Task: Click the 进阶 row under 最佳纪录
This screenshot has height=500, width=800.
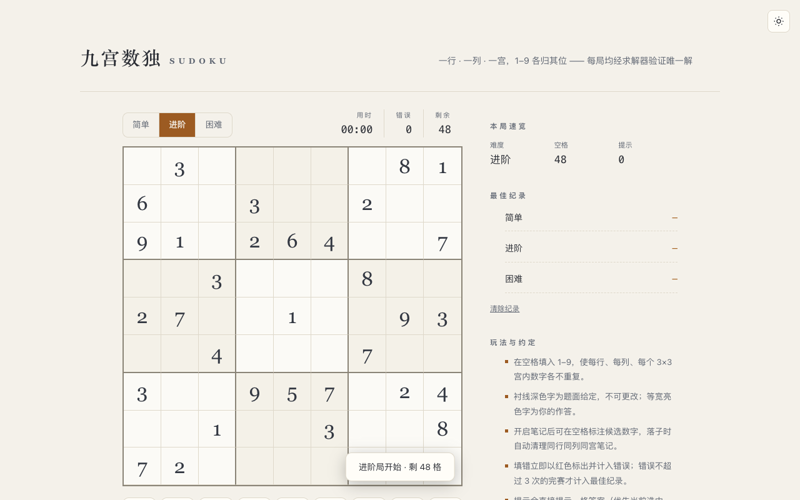Action: [x=591, y=248]
